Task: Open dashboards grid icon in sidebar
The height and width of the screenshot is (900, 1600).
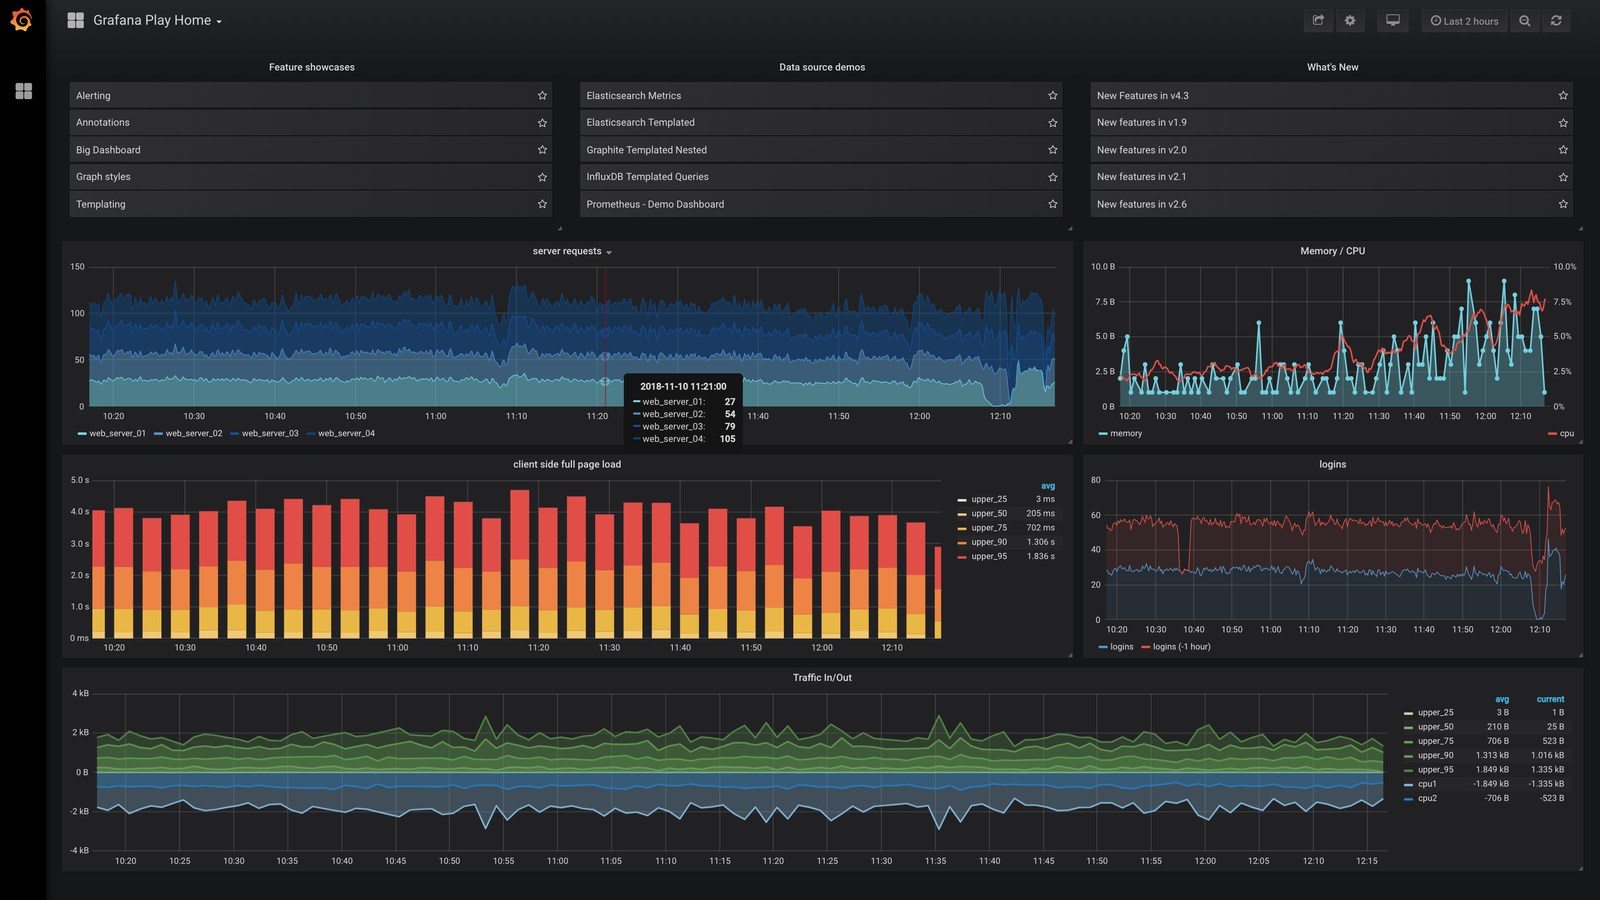Action: click(24, 91)
